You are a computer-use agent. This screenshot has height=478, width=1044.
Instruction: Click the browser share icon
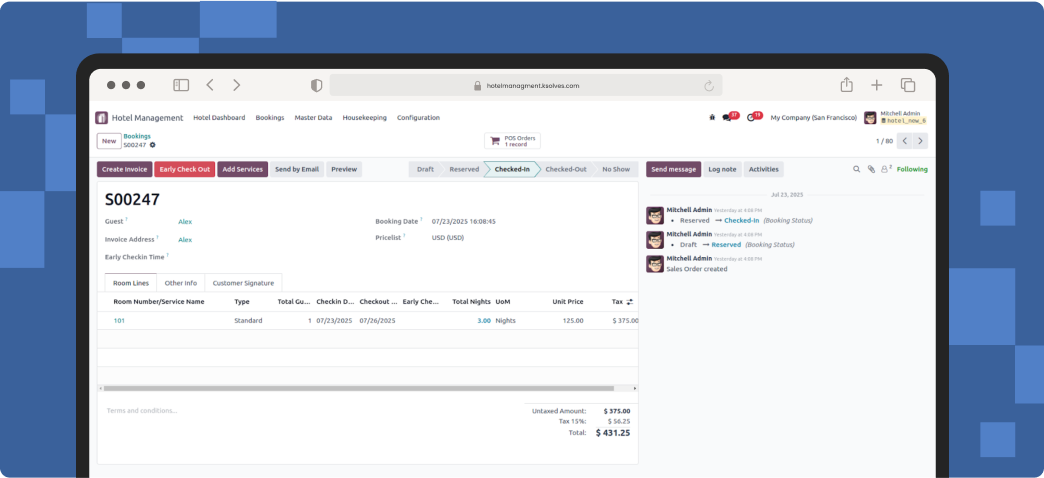pyautogui.click(x=846, y=85)
